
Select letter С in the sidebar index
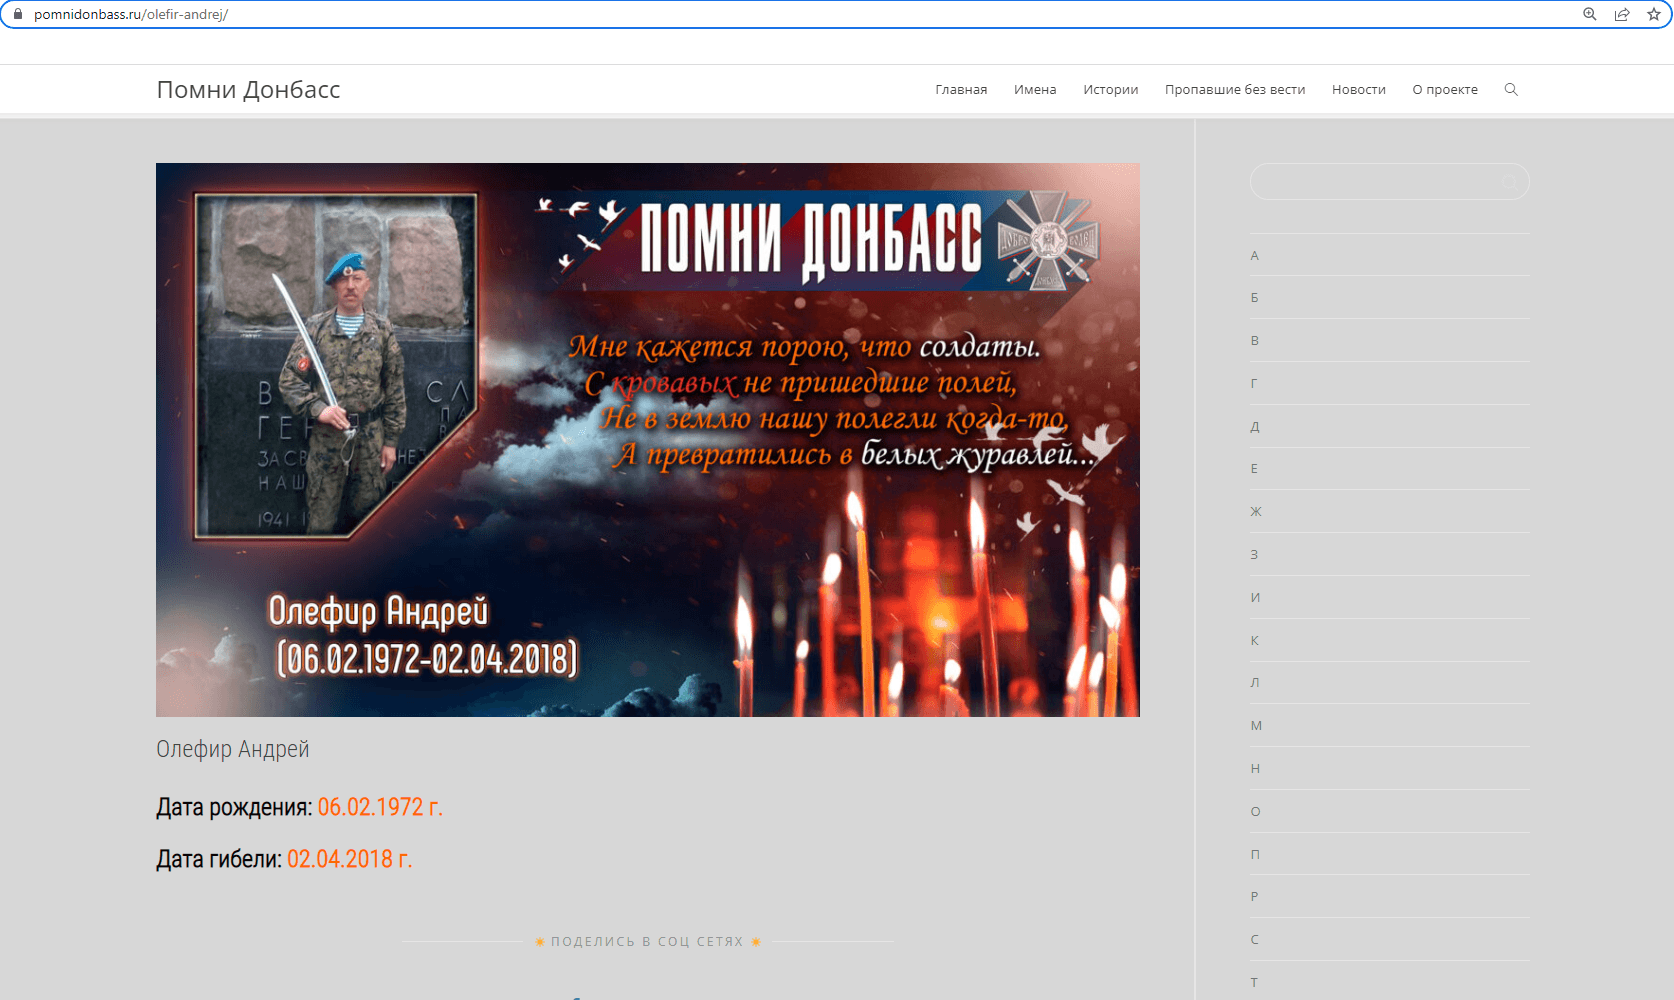coord(1254,940)
